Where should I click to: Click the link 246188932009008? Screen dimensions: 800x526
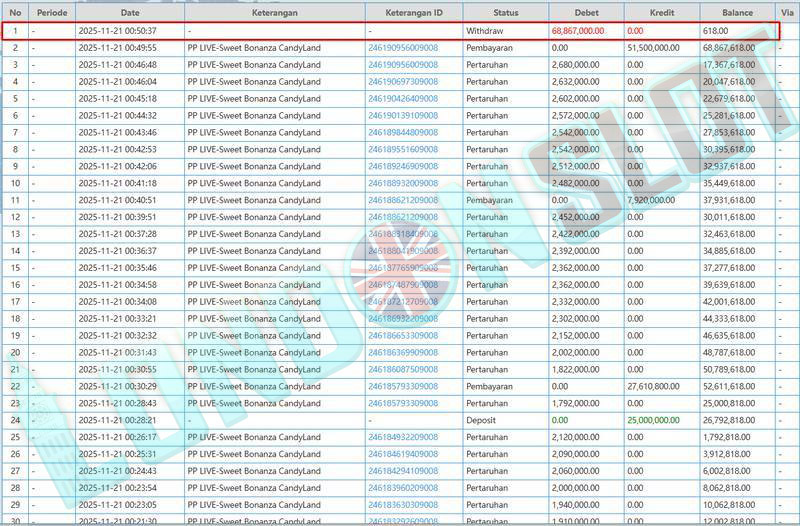[x=403, y=183]
